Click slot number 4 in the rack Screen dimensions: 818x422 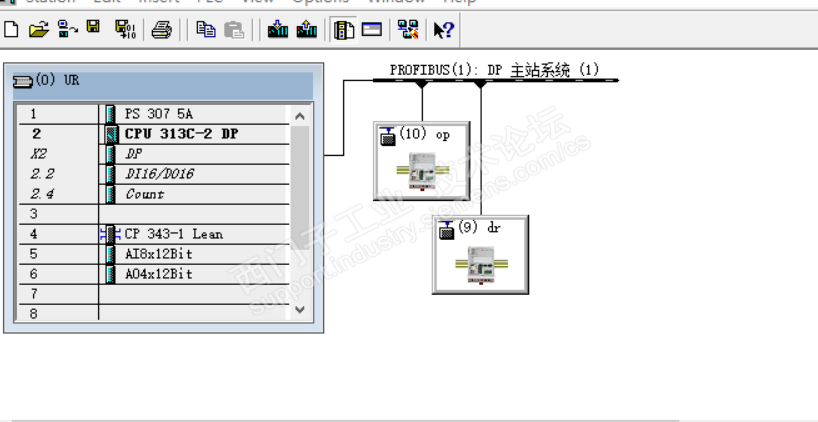click(33, 234)
